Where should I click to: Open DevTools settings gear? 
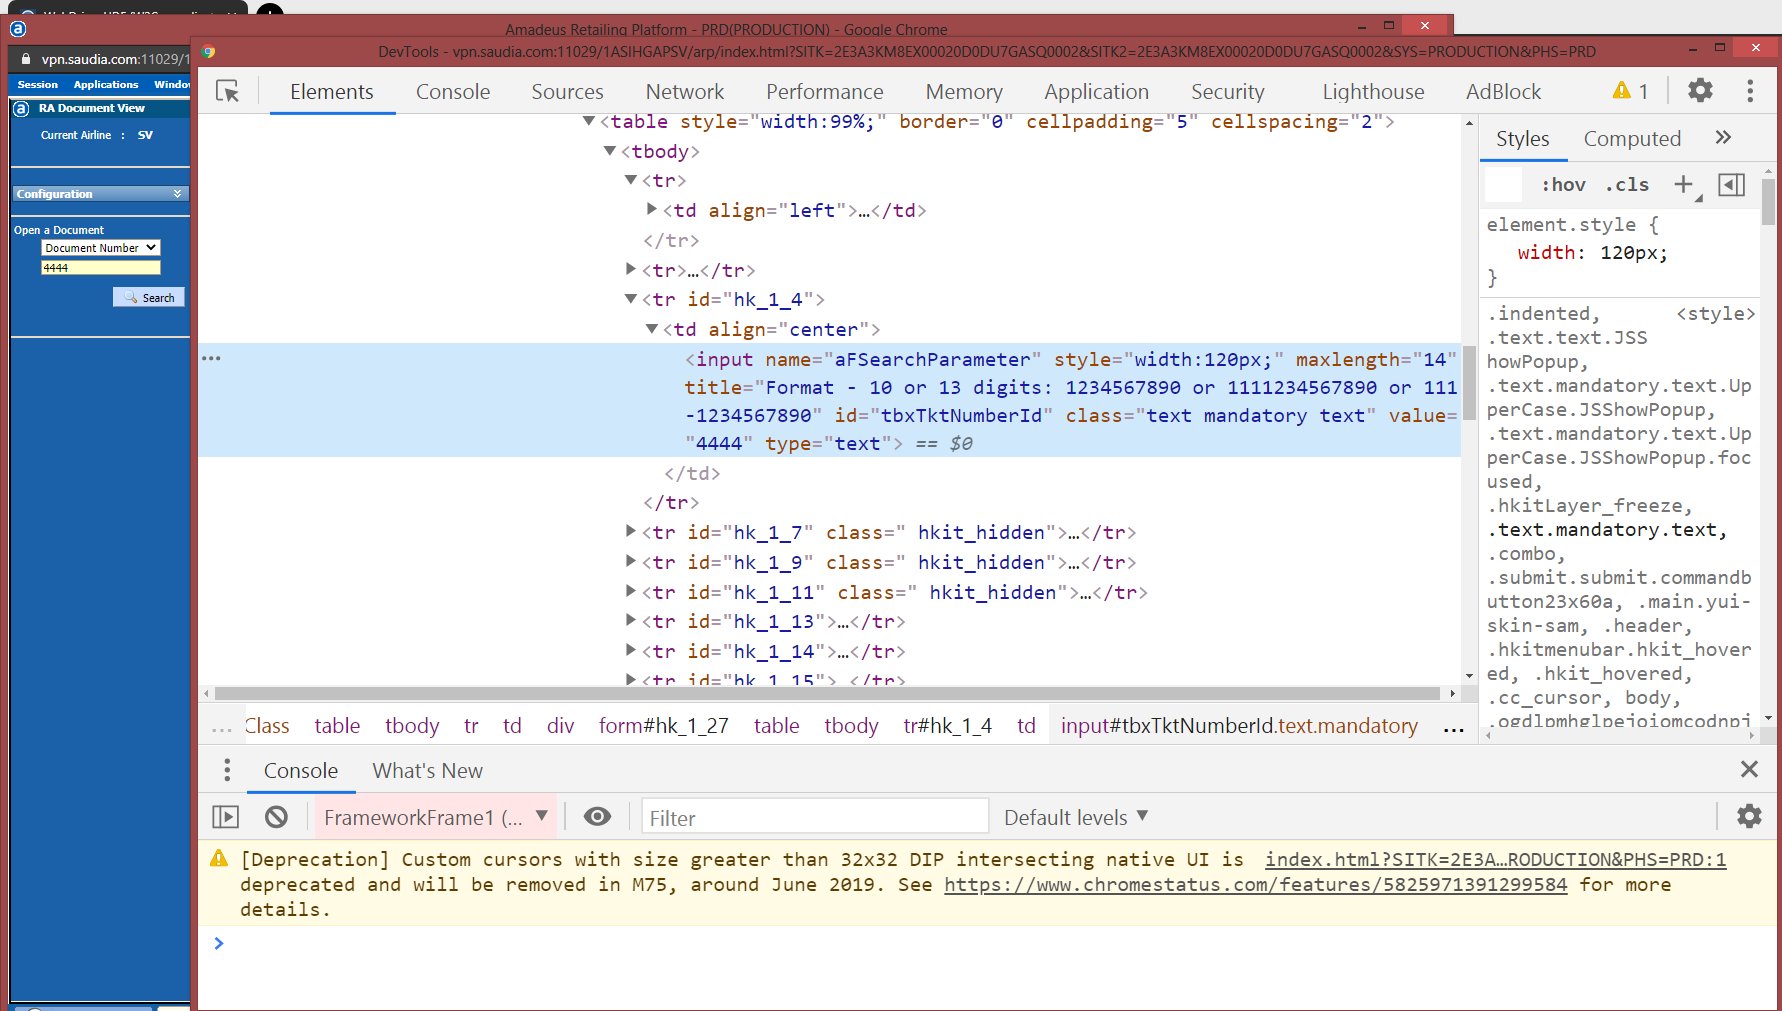coord(1700,91)
